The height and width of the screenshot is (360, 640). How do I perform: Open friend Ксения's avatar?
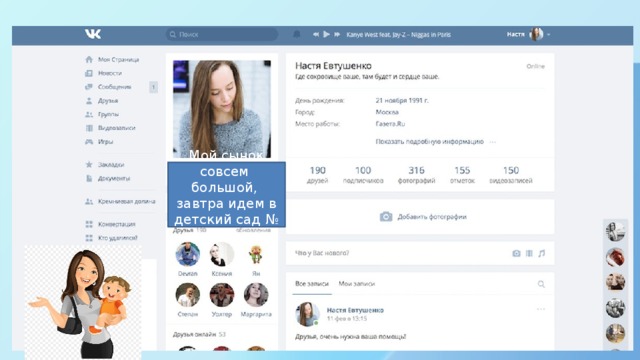click(x=222, y=254)
